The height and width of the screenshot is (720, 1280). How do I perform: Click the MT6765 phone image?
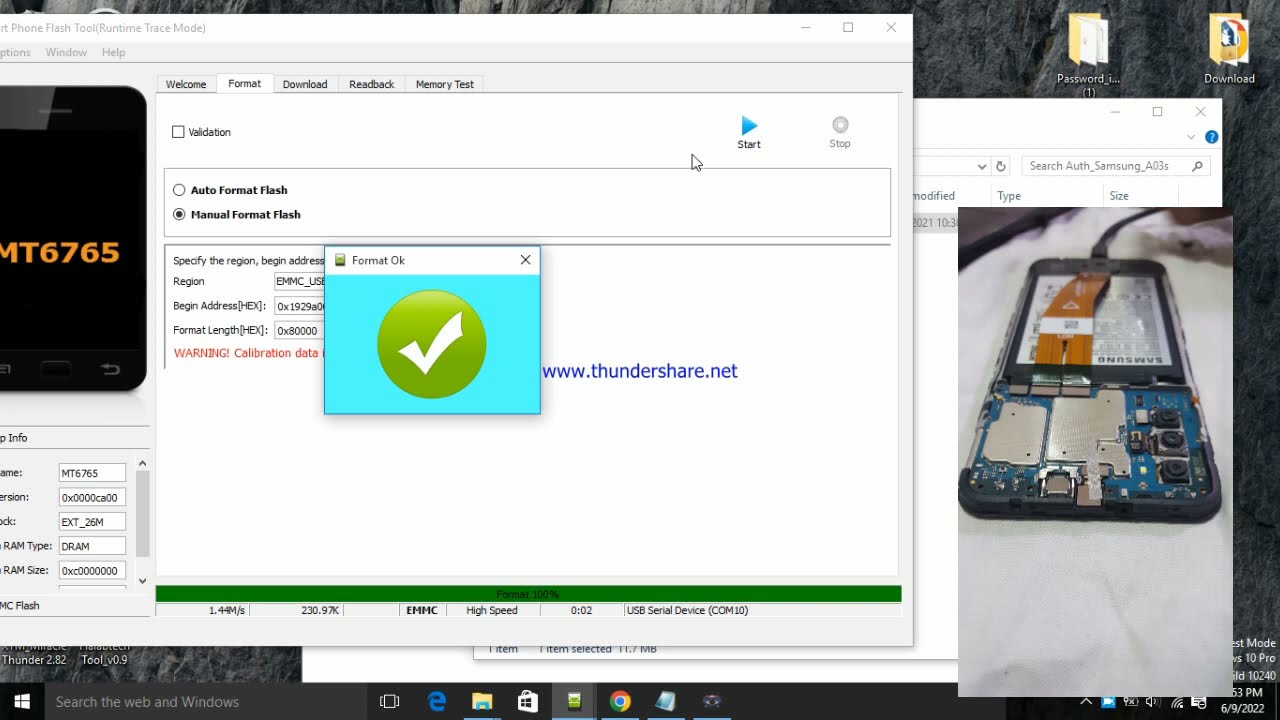pos(73,238)
